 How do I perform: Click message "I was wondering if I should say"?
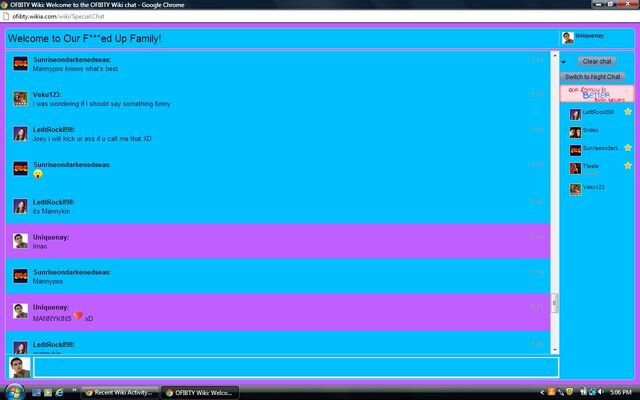(102, 104)
